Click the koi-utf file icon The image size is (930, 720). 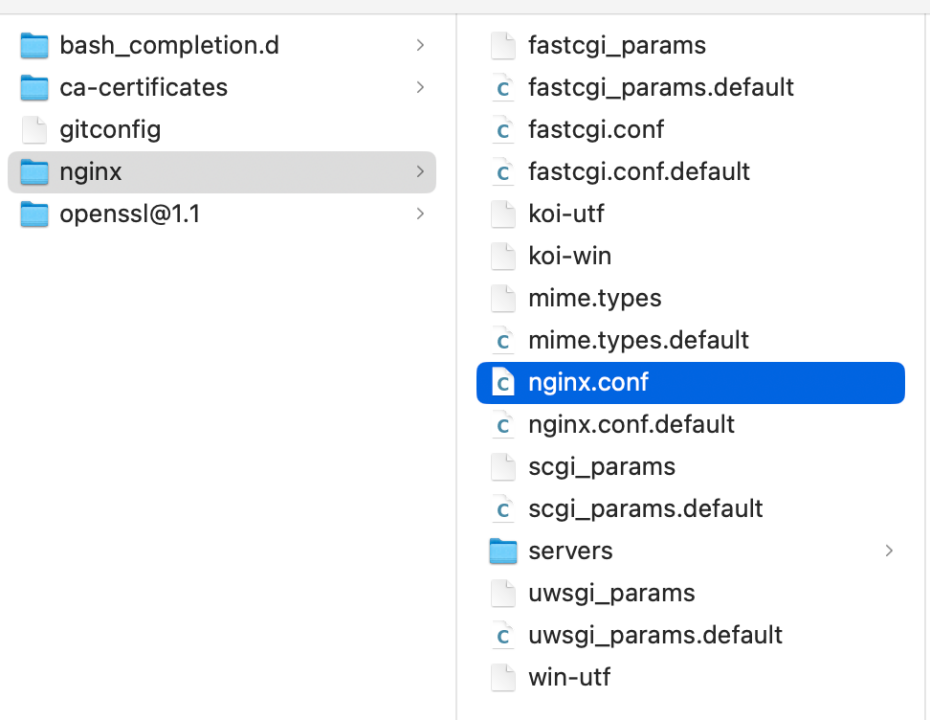tap(503, 214)
